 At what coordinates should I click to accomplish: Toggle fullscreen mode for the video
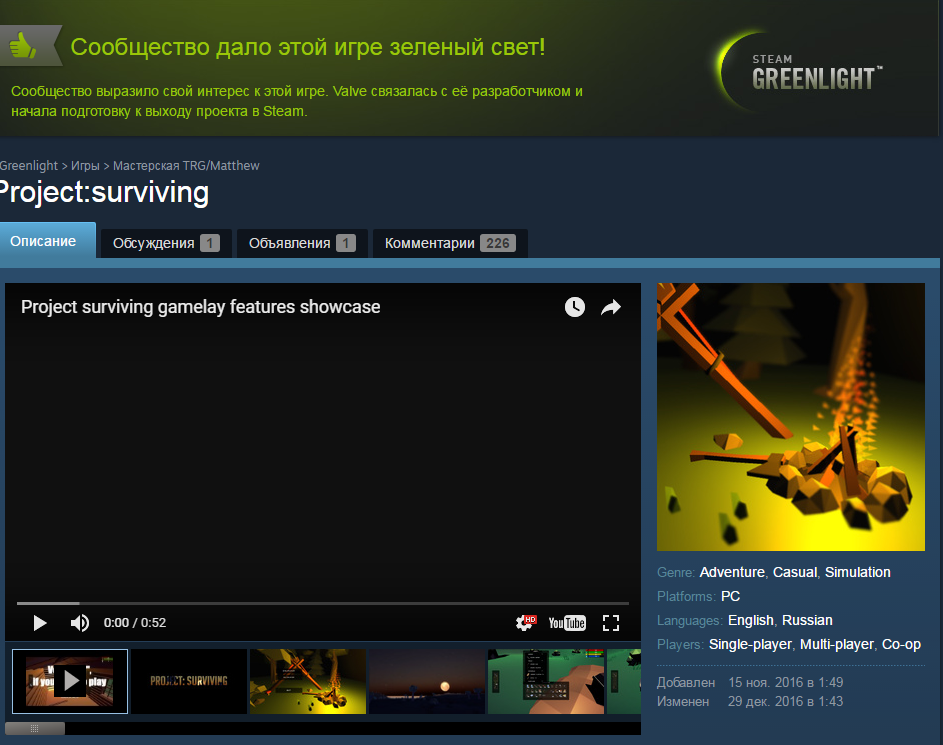610,623
